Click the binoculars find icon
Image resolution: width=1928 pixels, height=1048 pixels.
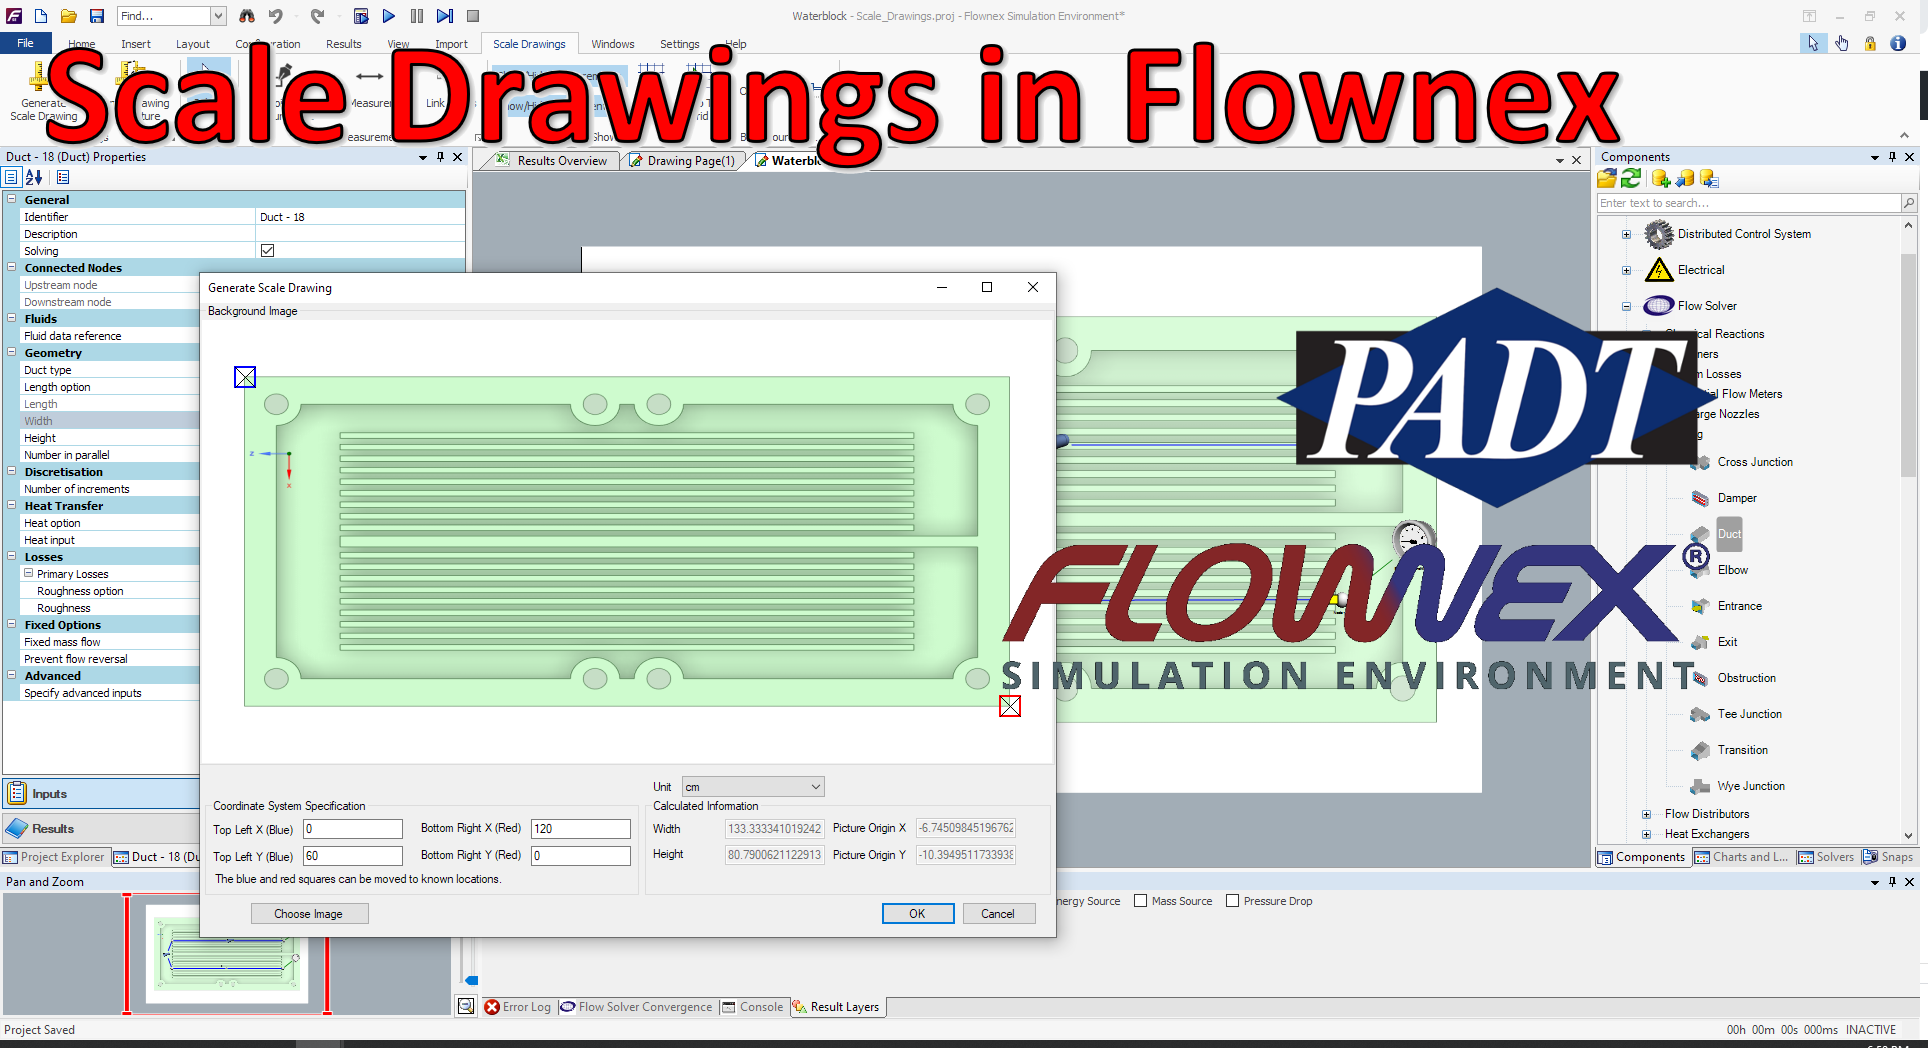point(247,16)
